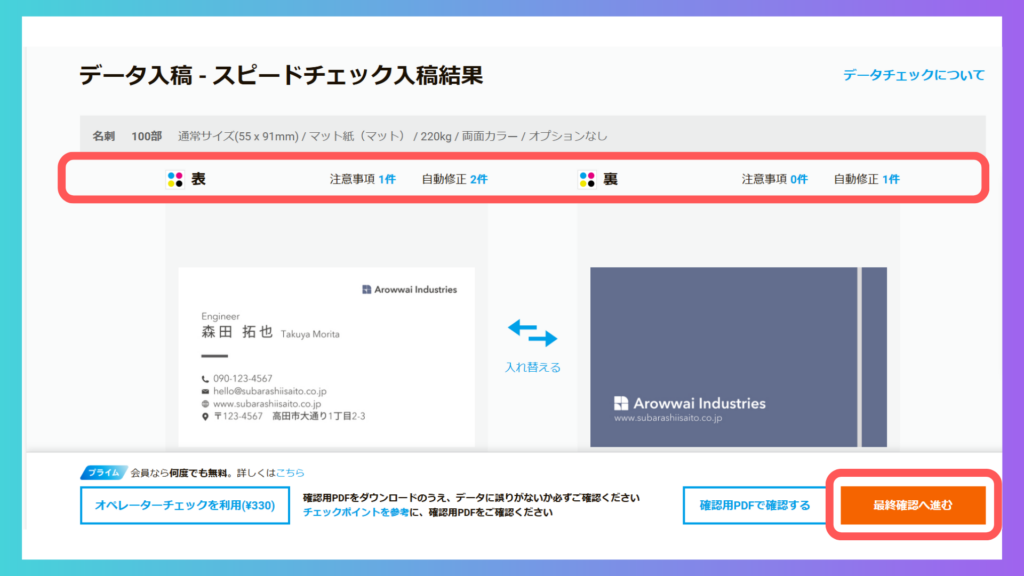The width and height of the screenshot is (1024, 576).
Task: Click the Arowwai logo on the front card
Action: [x=367, y=290]
